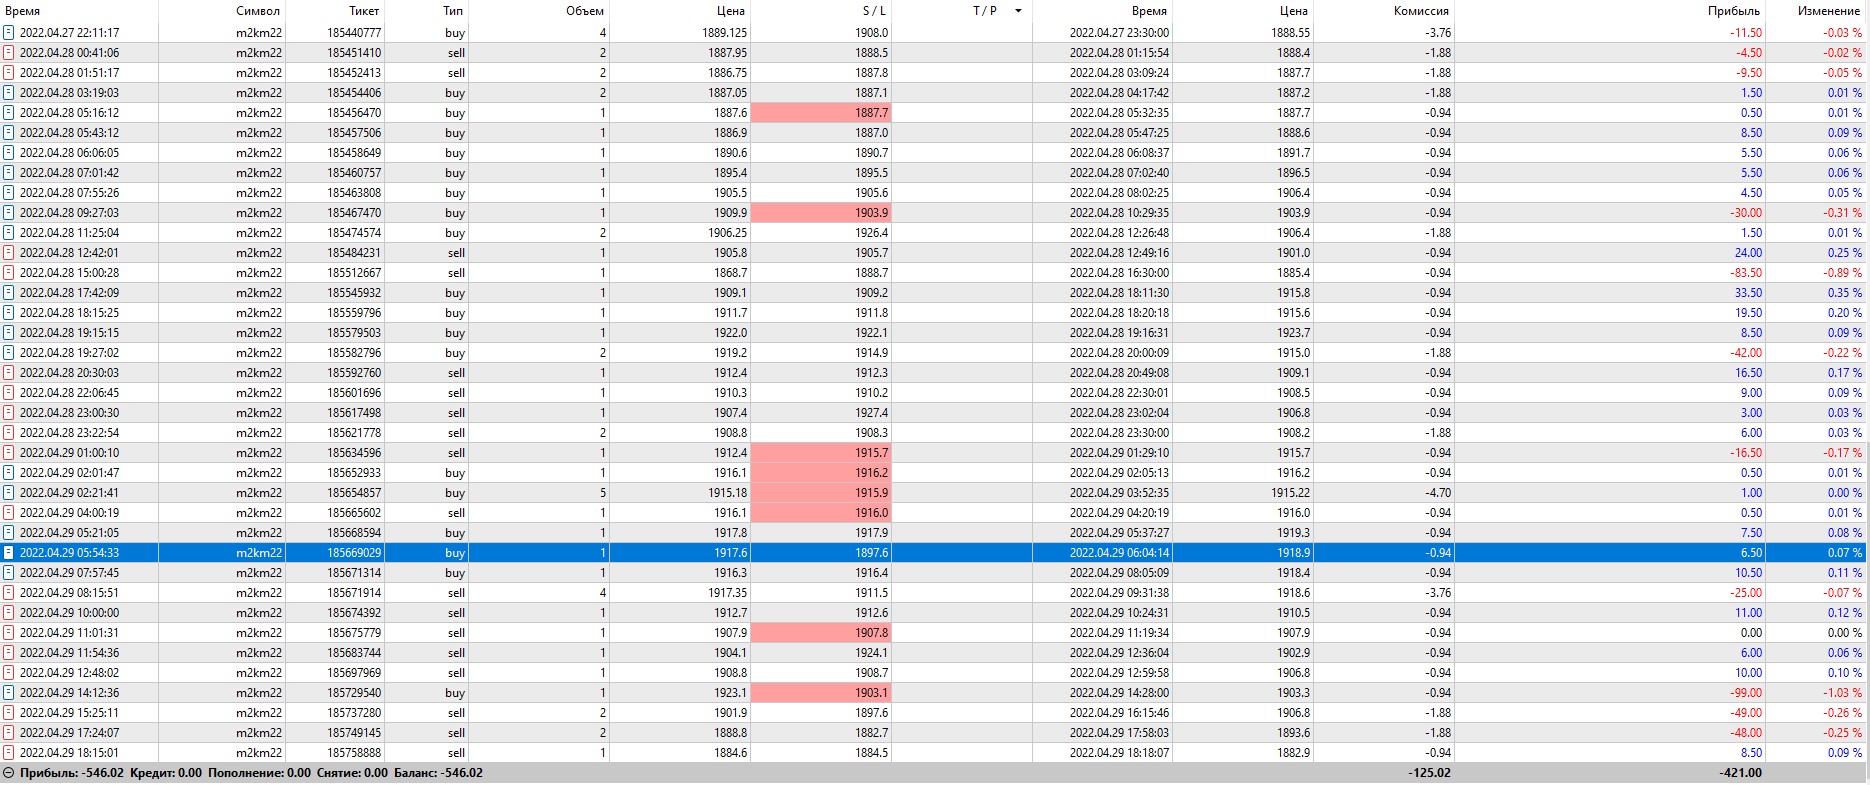The width and height of the screenshot is (1870, 785).
Task: Select the order icon beside 2022.04.29 08:15:51
Action: (9, 593)
